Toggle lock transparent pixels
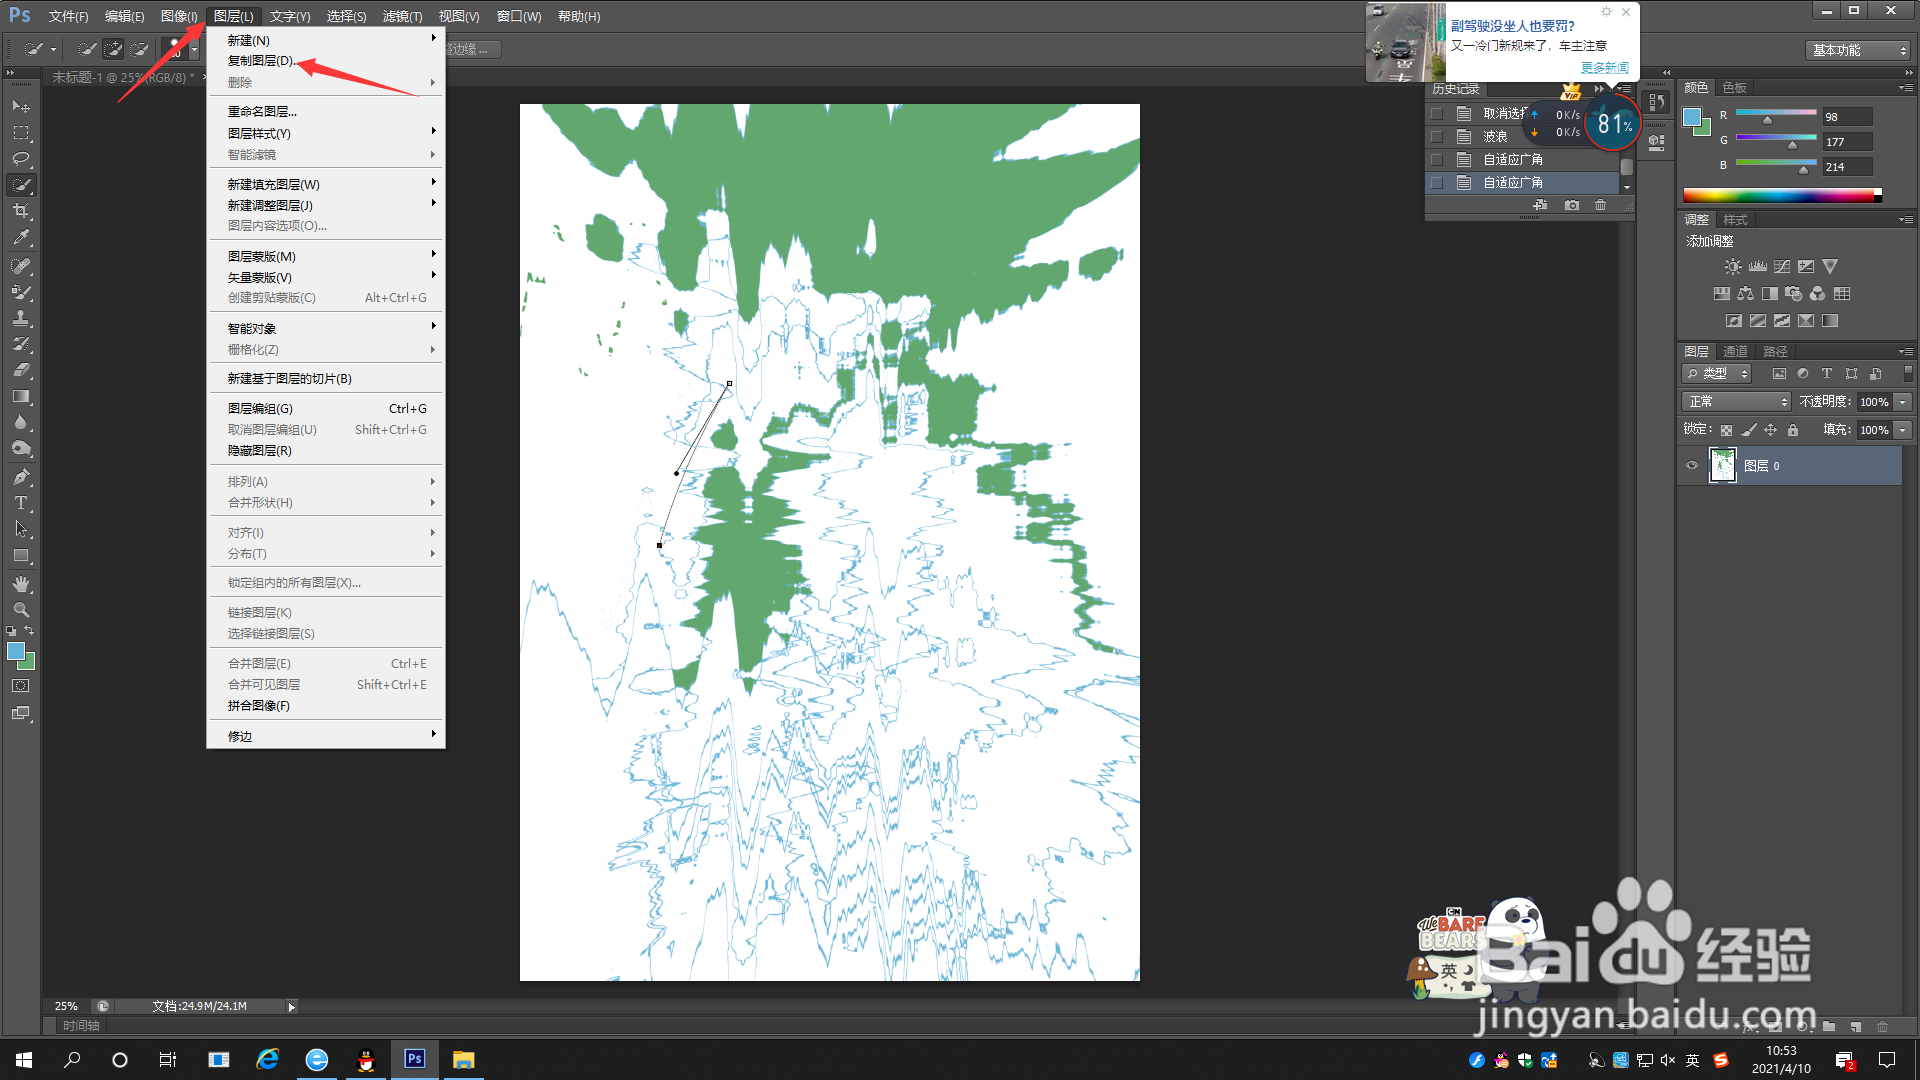1920x1080 pixels. pos(1726,430)
